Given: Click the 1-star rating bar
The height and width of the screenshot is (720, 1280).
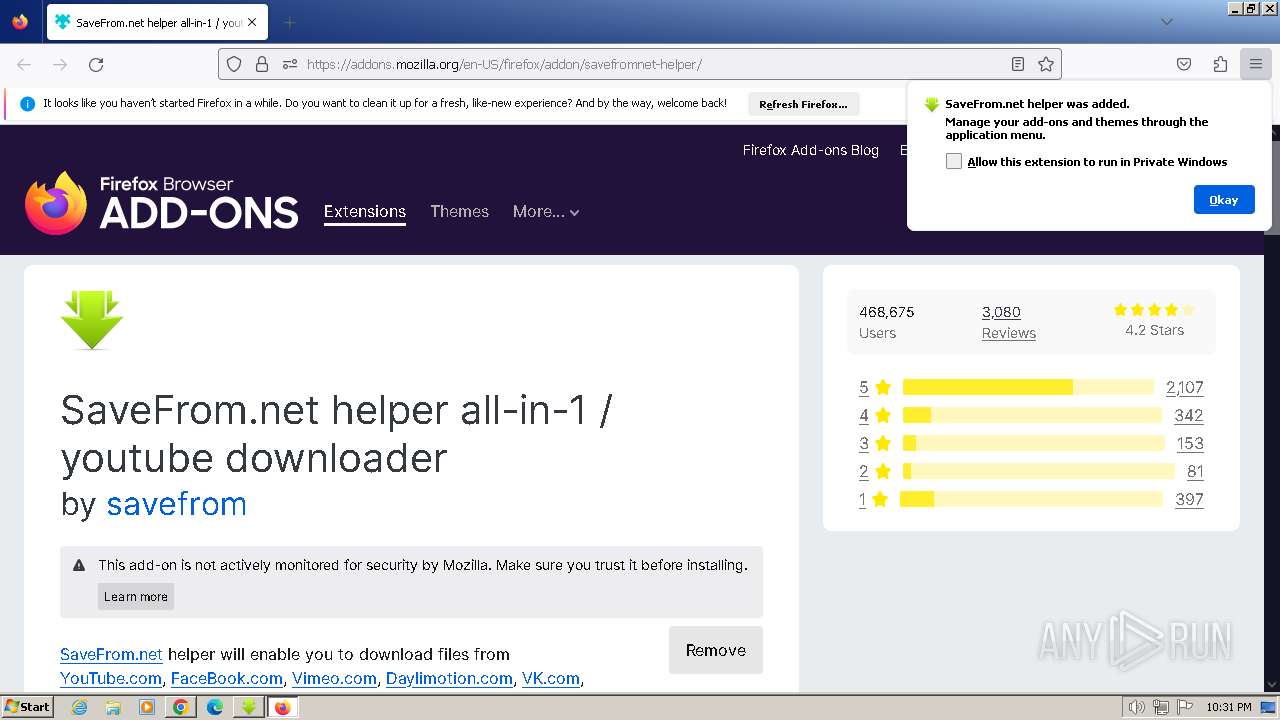Looking at the screenshot, I should coord(1031,499).
